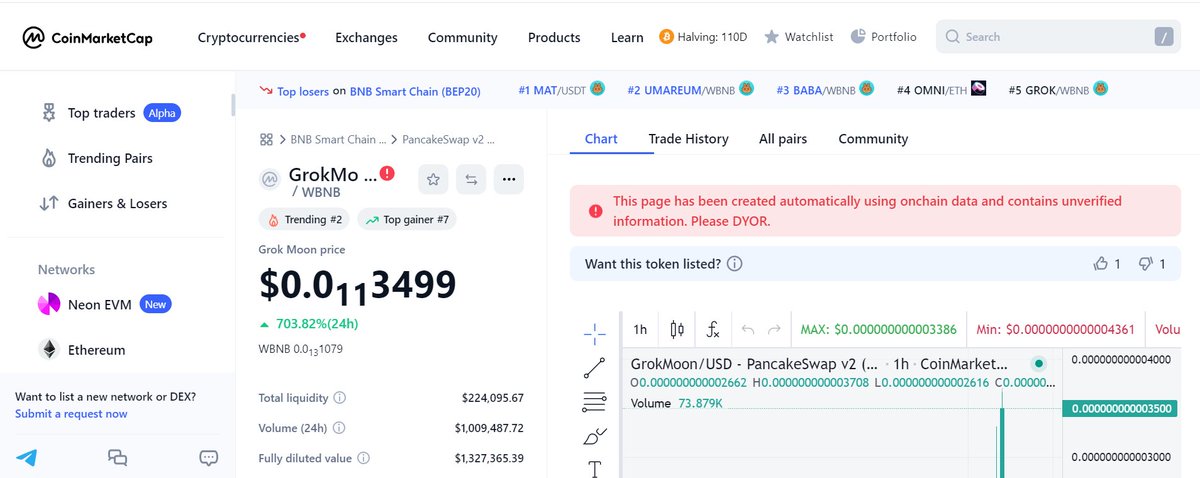Click the PancakeSwap v2 breadcrumb
The height and width of the screenshot is (478, 1200).
tap(449, 140)
